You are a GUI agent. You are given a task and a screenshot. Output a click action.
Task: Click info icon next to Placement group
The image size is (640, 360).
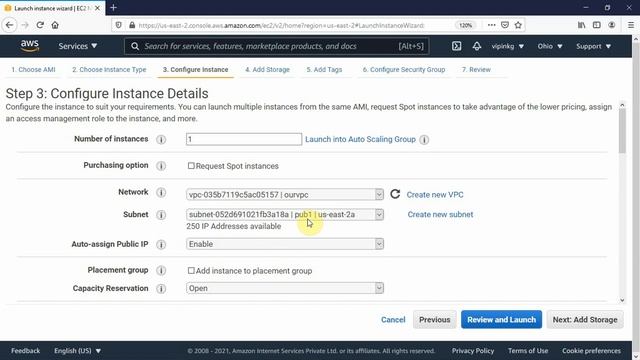point(161,270)
